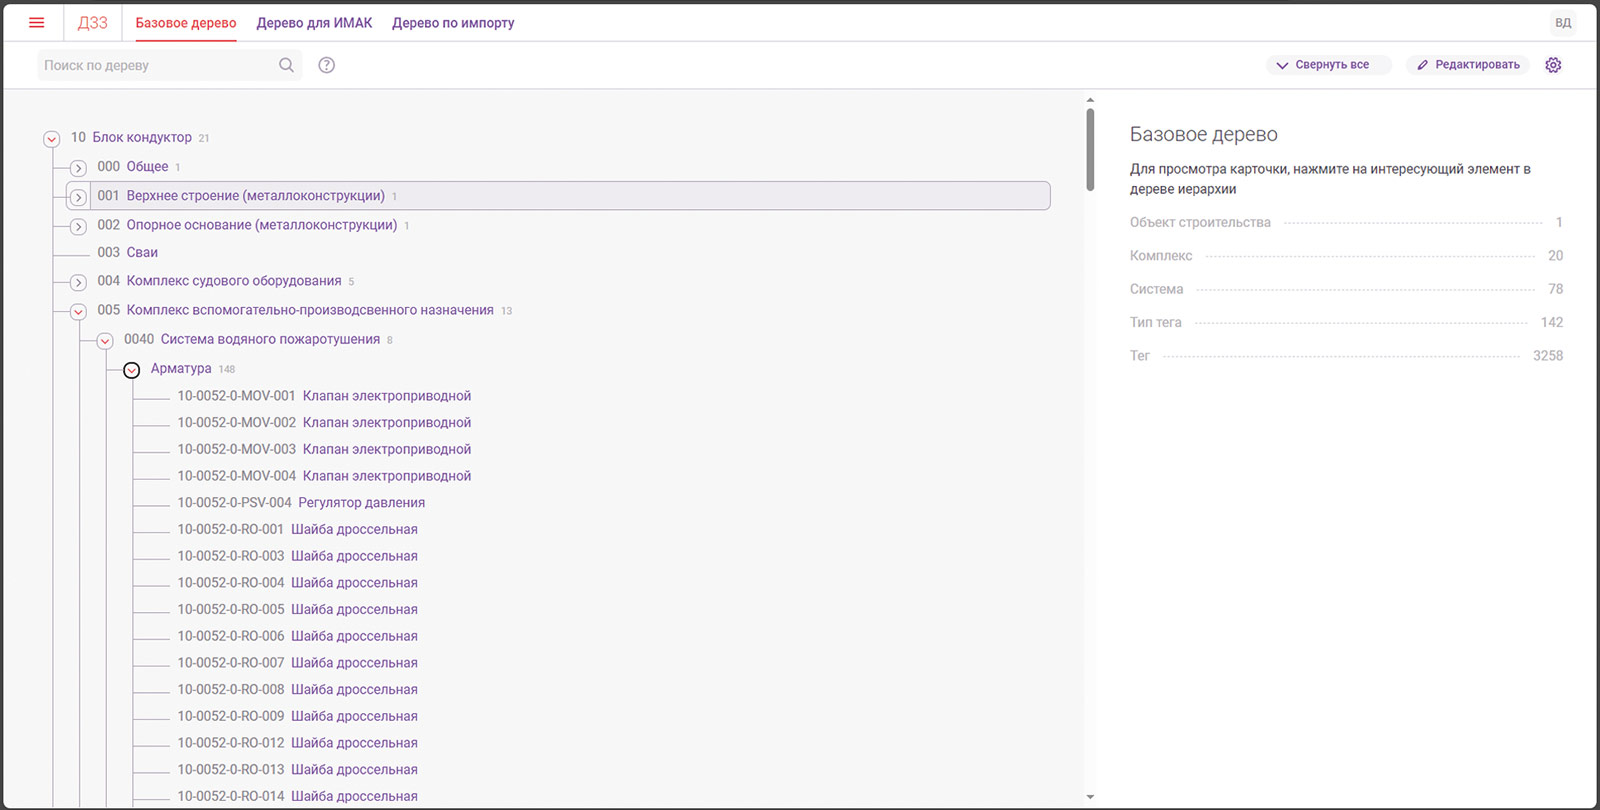Screen dimensions: 1600x810
Task: Click the Тег statistic row
Action: pos(1346,355)
